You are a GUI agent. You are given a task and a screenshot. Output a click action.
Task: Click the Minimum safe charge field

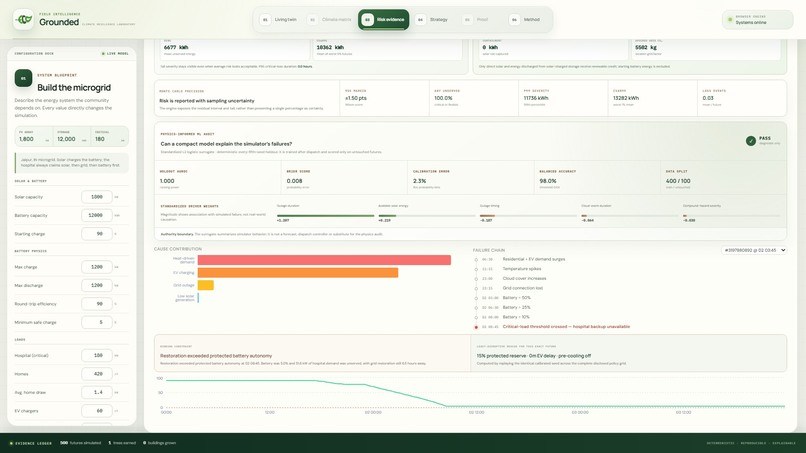(x=97, y=322)
